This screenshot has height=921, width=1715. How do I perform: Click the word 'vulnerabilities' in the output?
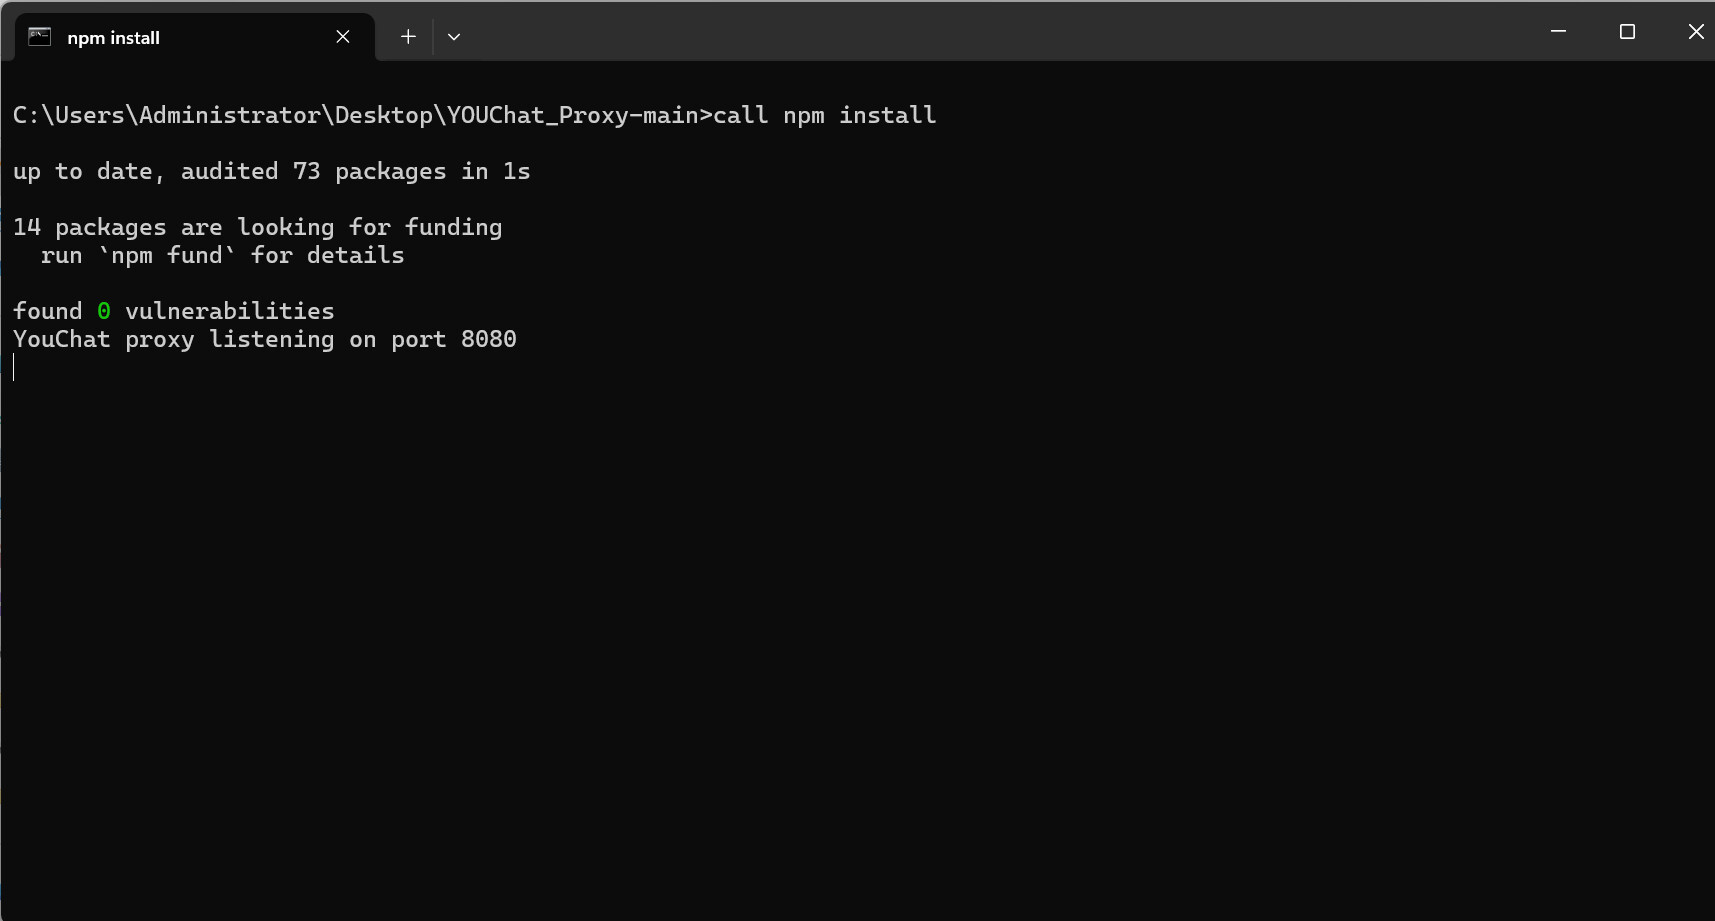click(x=230, y=311)
